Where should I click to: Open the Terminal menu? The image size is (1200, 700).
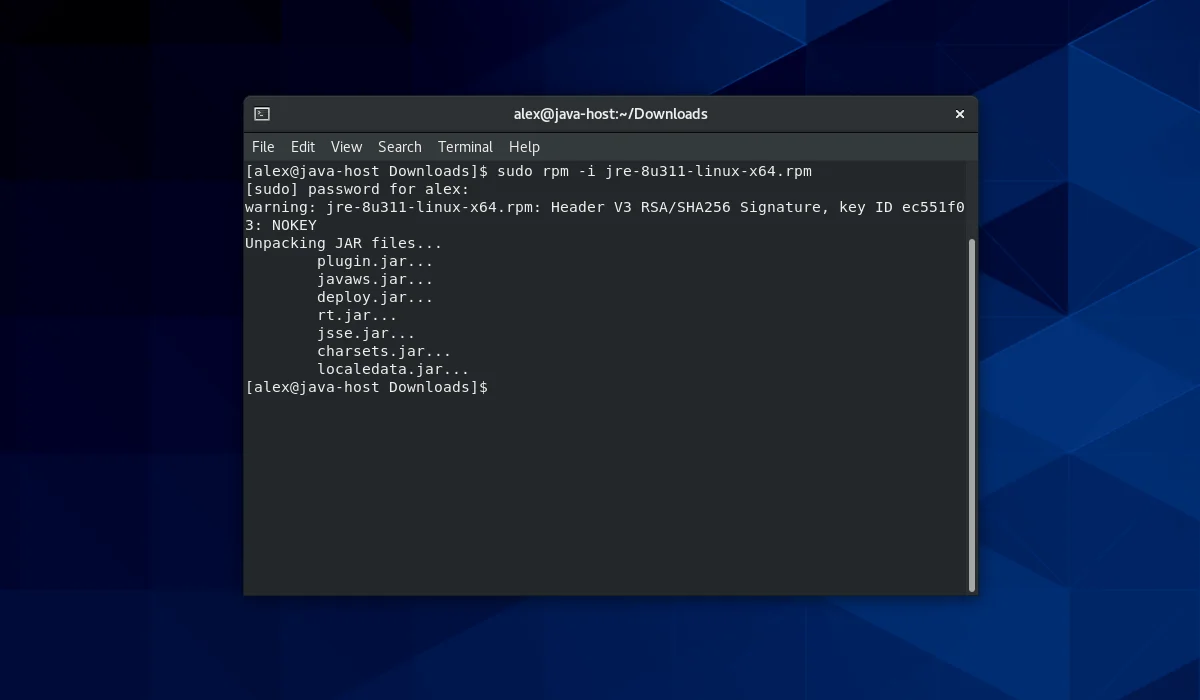coord(465,147)
